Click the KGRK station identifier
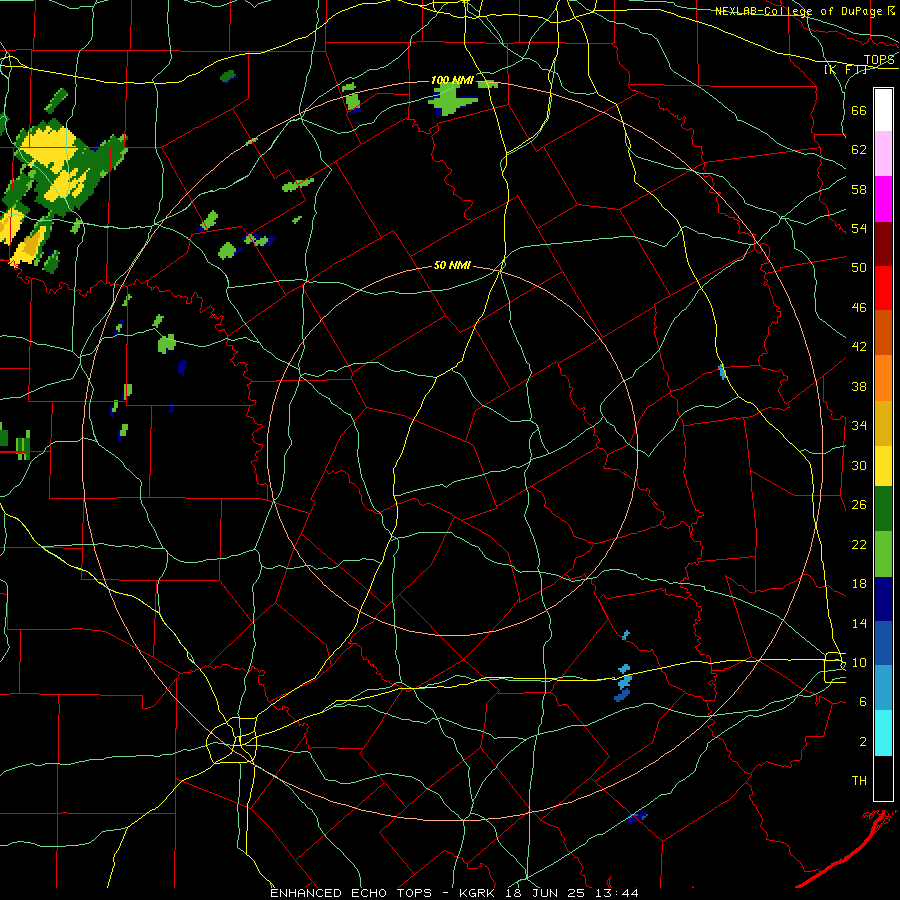The image size is (900, 900). click(479, 893)
